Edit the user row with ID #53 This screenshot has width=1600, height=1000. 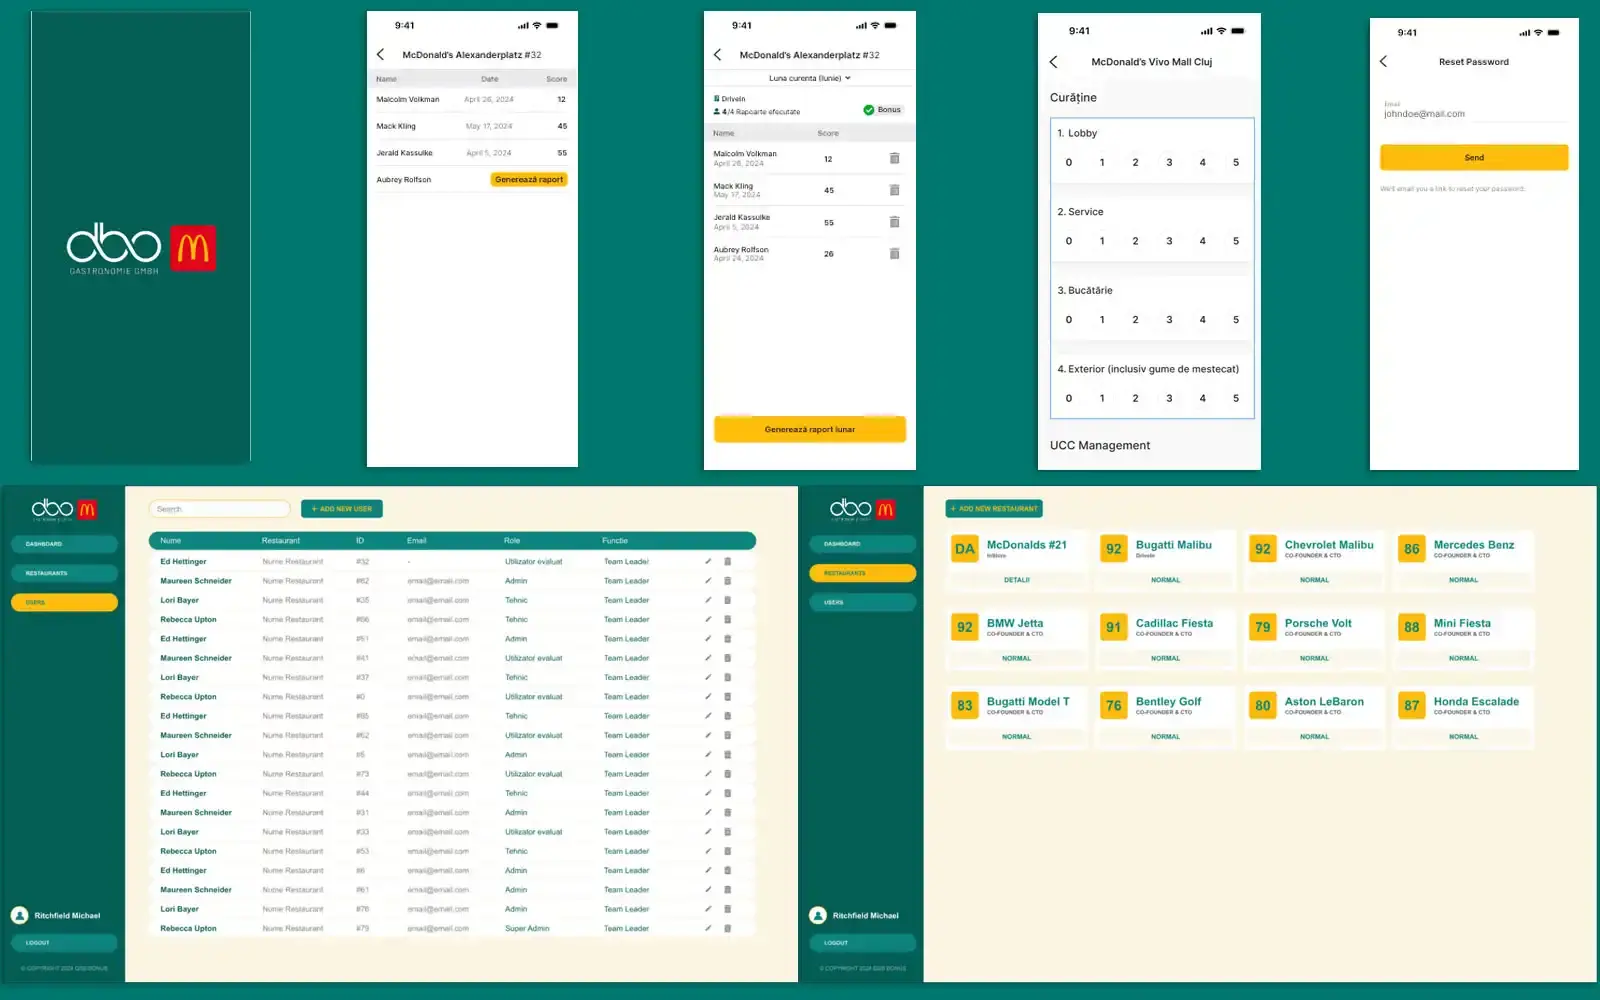708,851
